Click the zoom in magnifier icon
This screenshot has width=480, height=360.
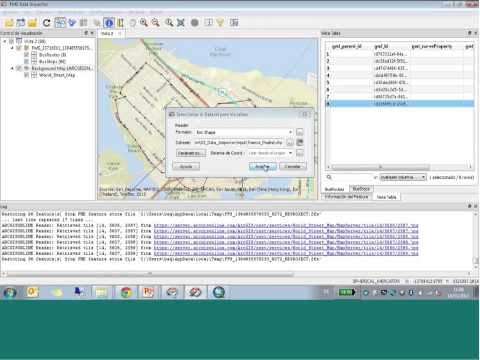144,22
